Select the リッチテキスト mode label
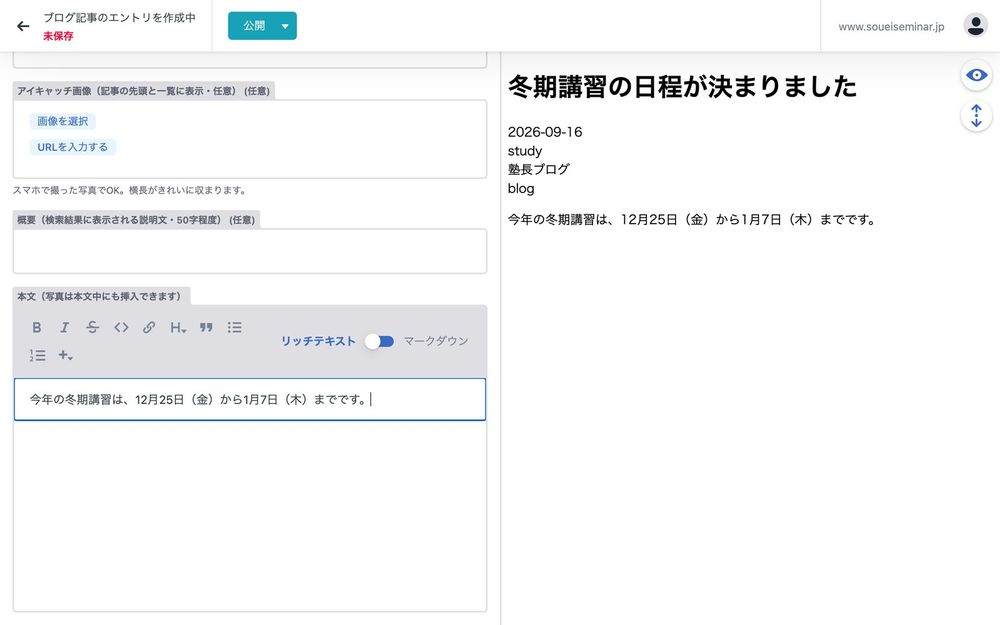 click(x=318, y=341)
